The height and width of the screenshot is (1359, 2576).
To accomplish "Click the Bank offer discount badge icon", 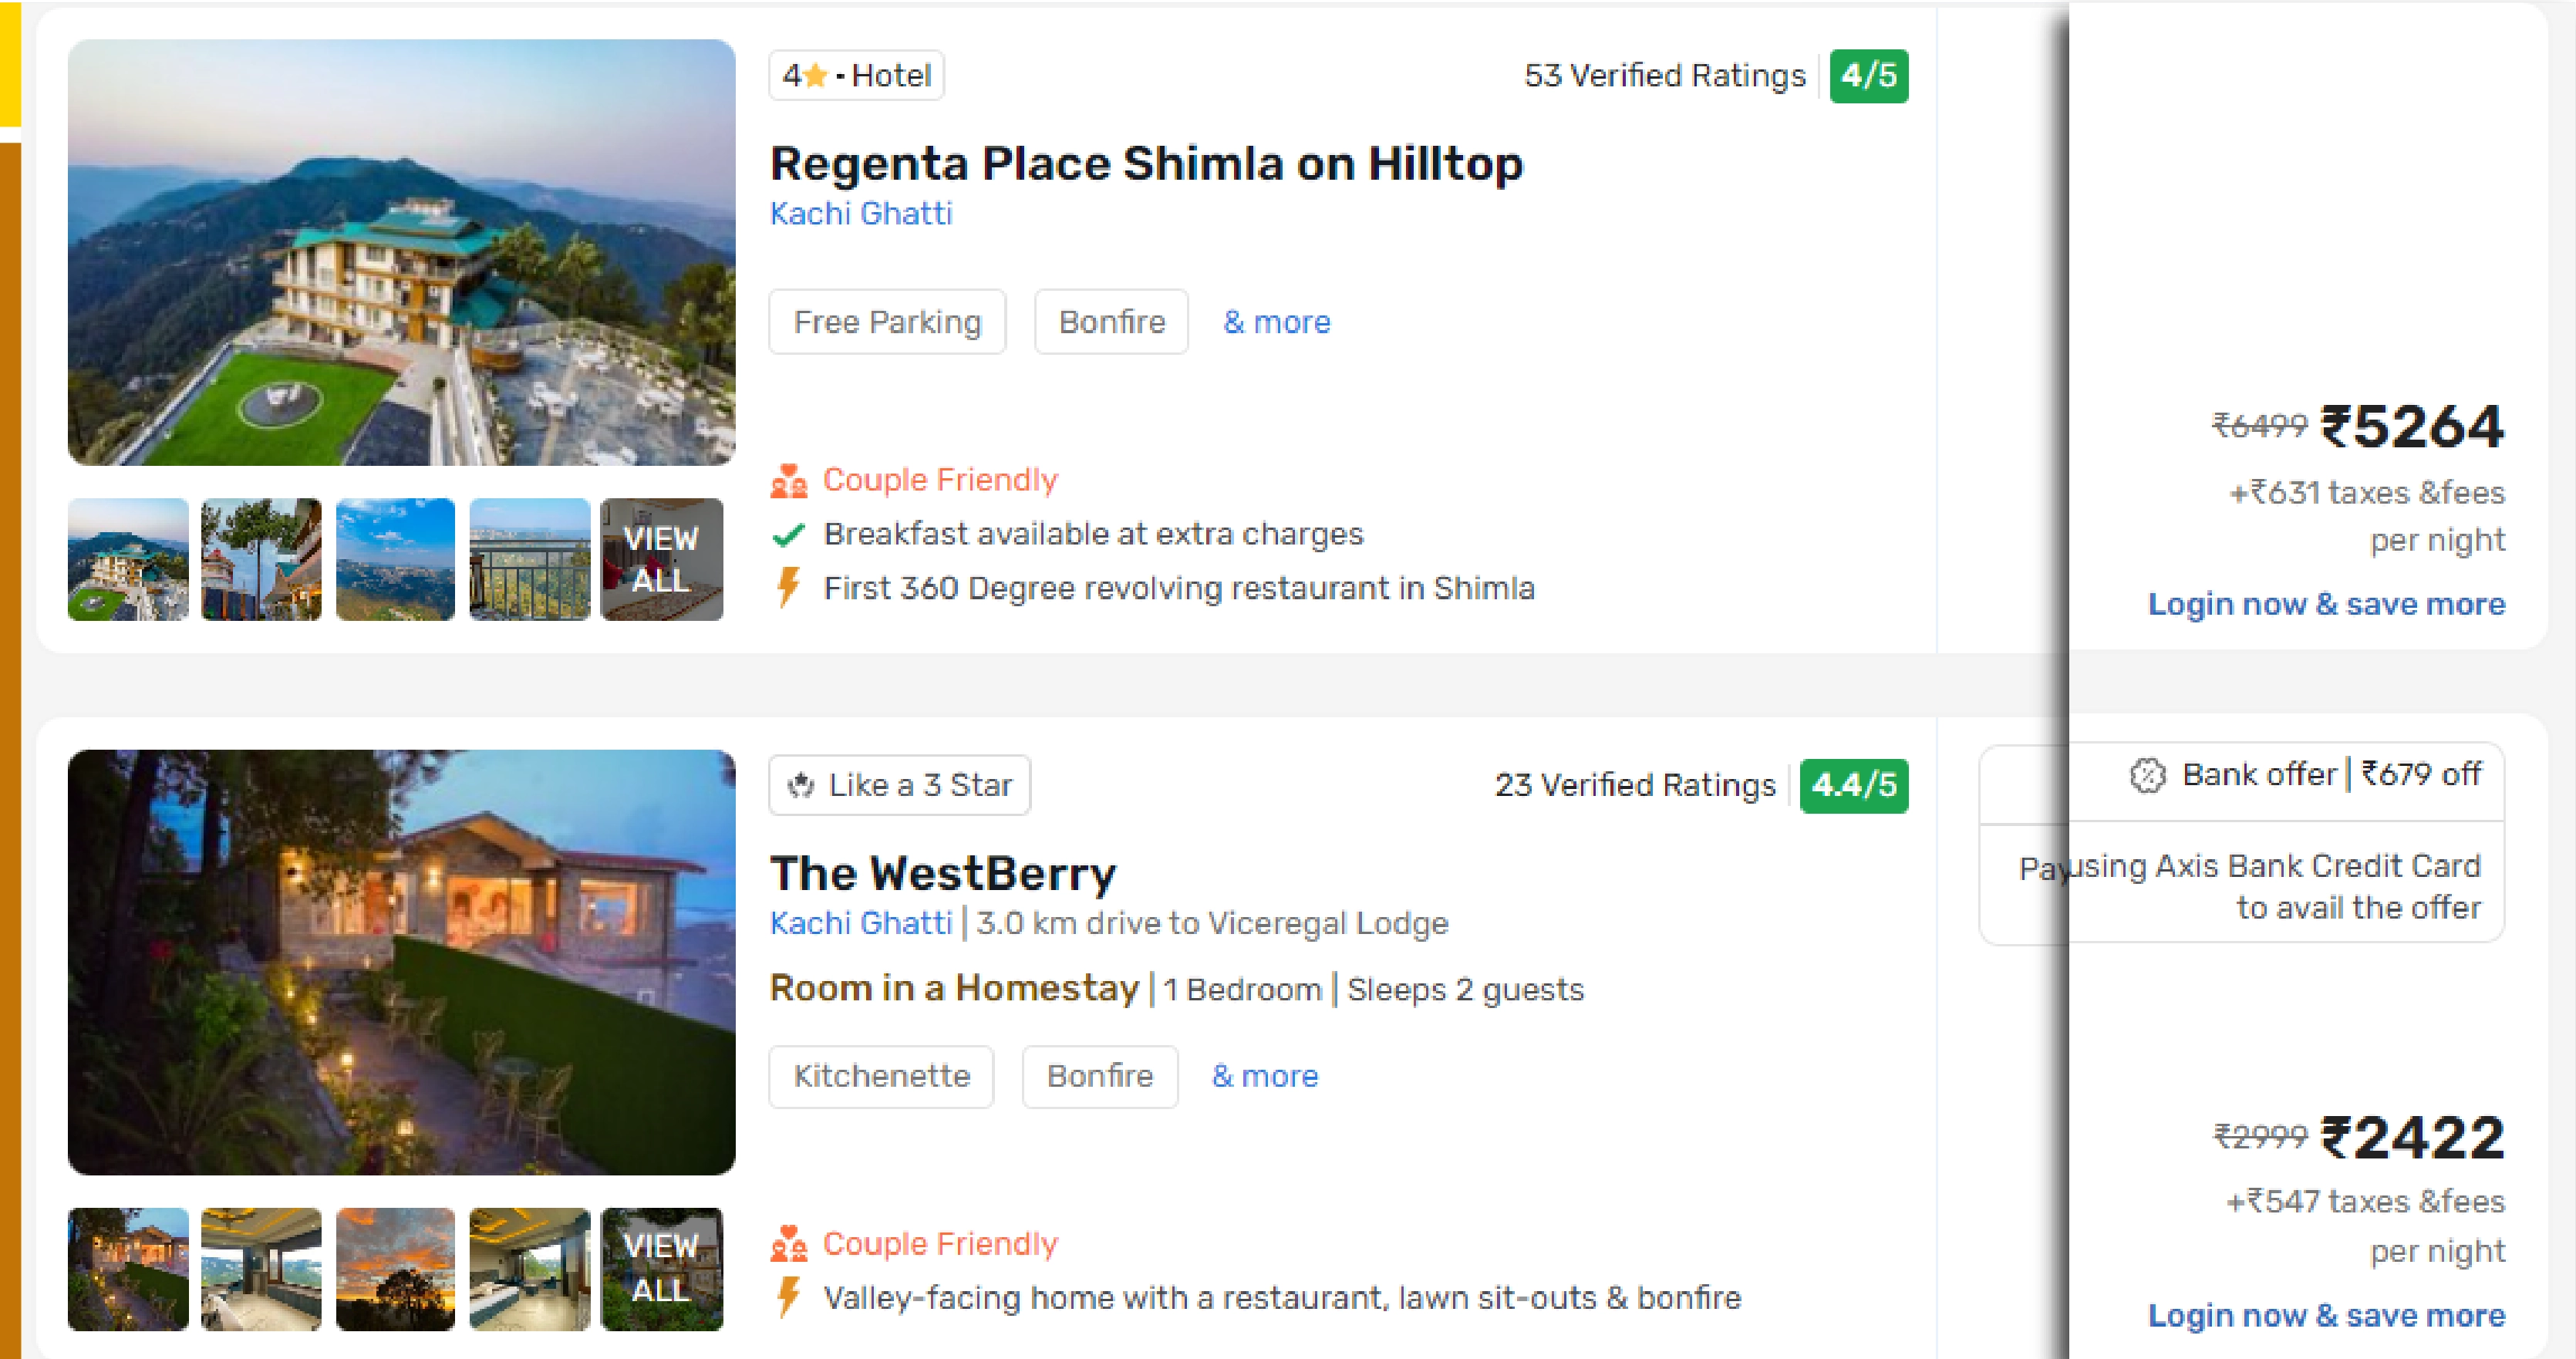I will pos(2146,775).
